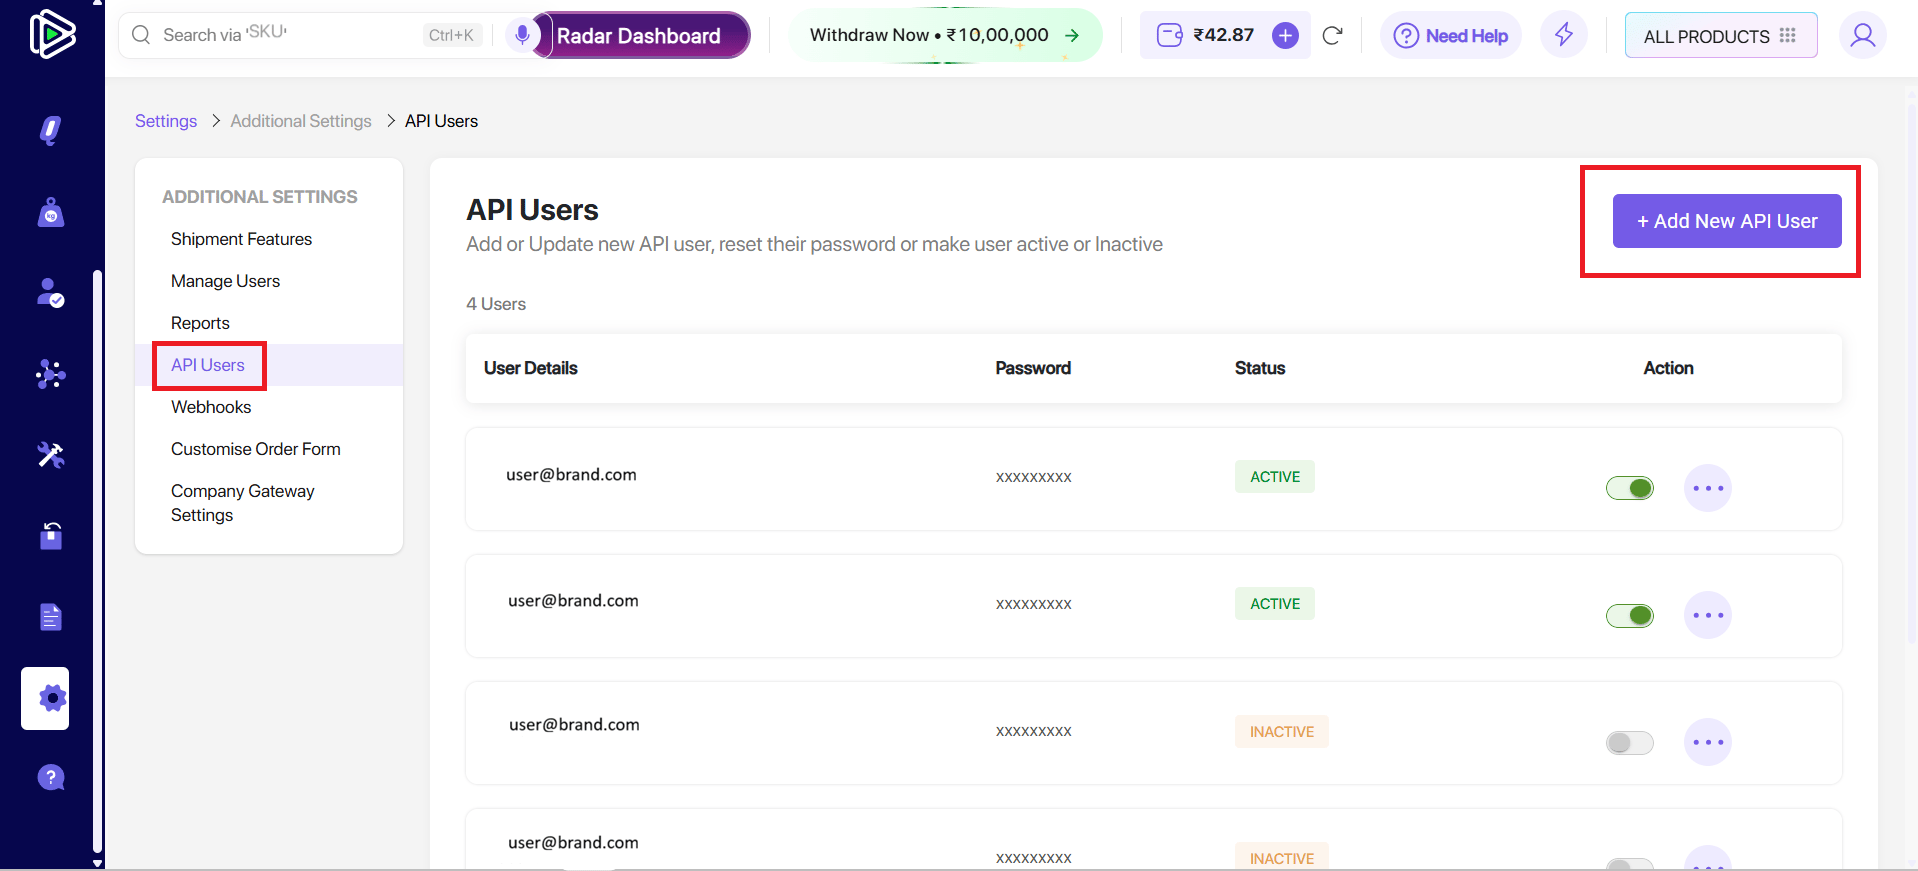Go to the Settings breadcrumb link
This screenshot has height=871, width=1918.
(166, 121)
